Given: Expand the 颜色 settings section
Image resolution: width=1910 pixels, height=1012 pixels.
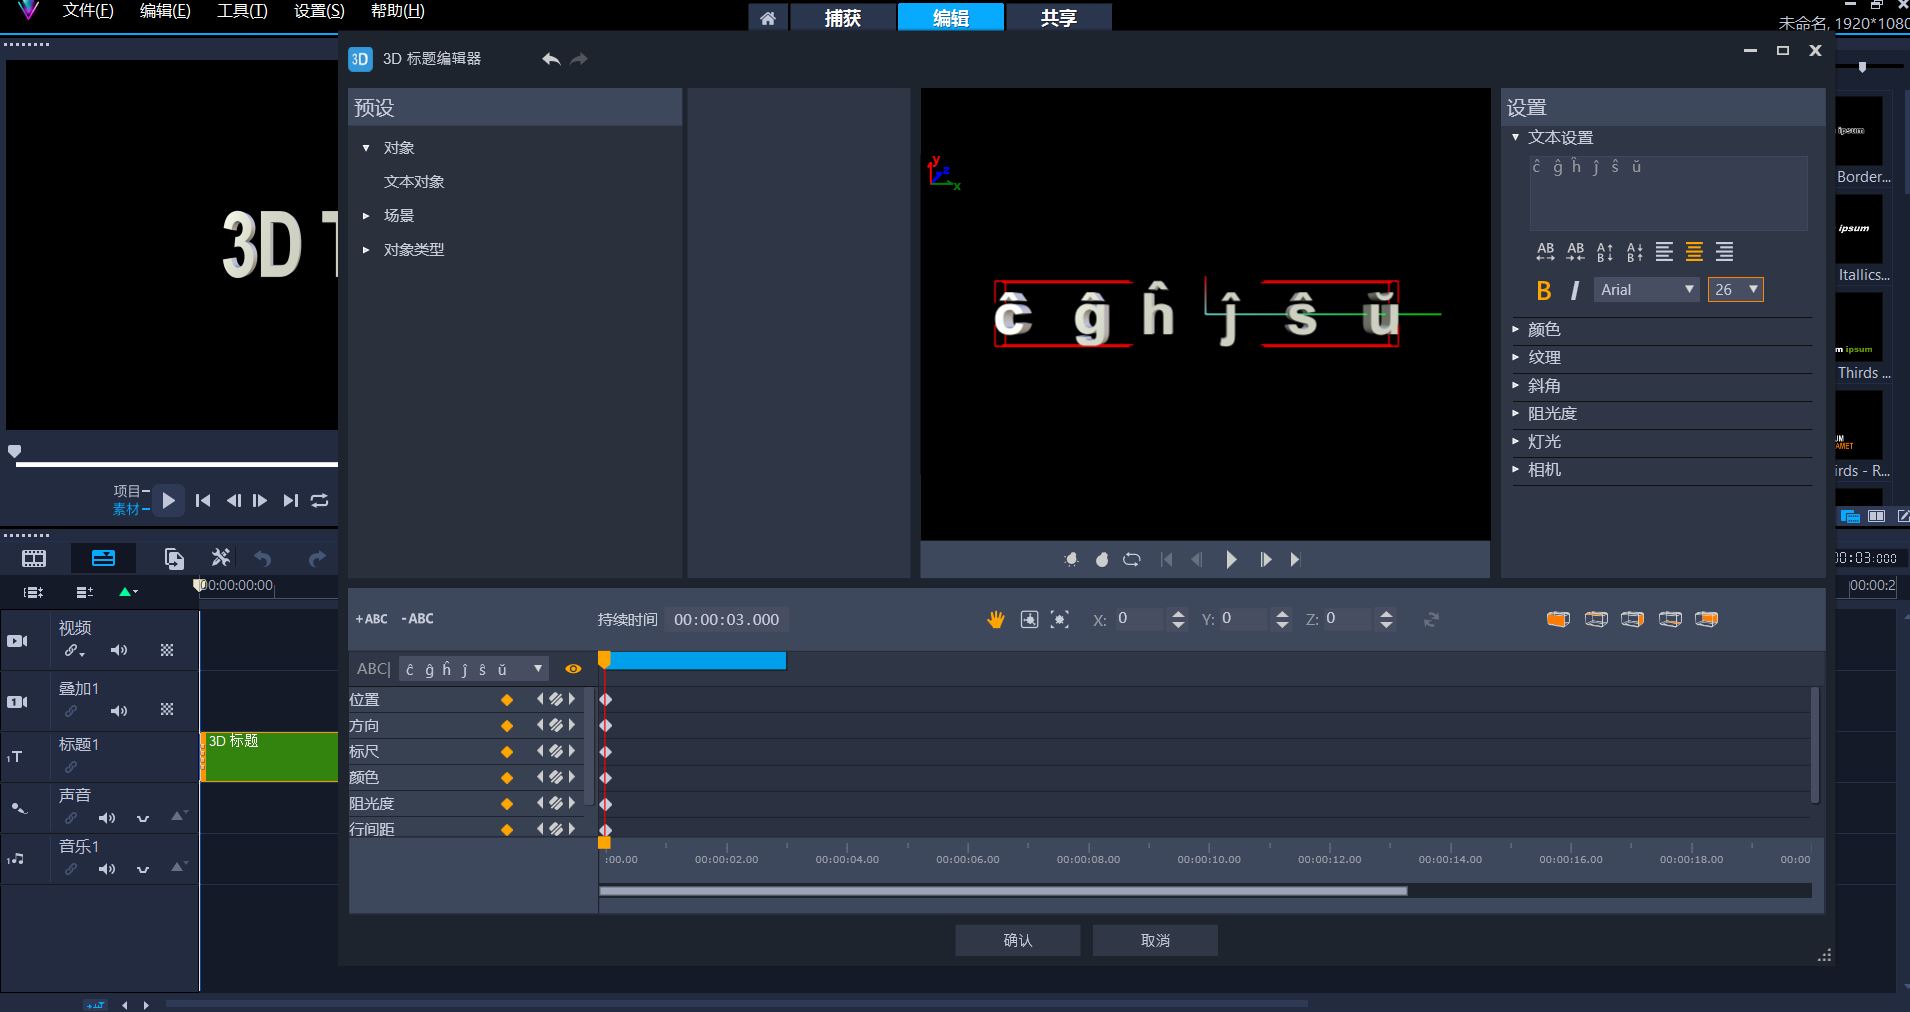Looking at the screenshot, I should (x=1543, y=329).
